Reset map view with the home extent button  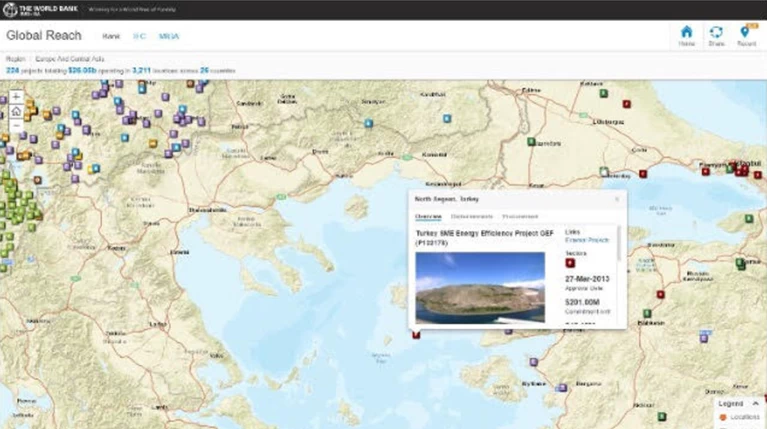click(x=16, y=111)
